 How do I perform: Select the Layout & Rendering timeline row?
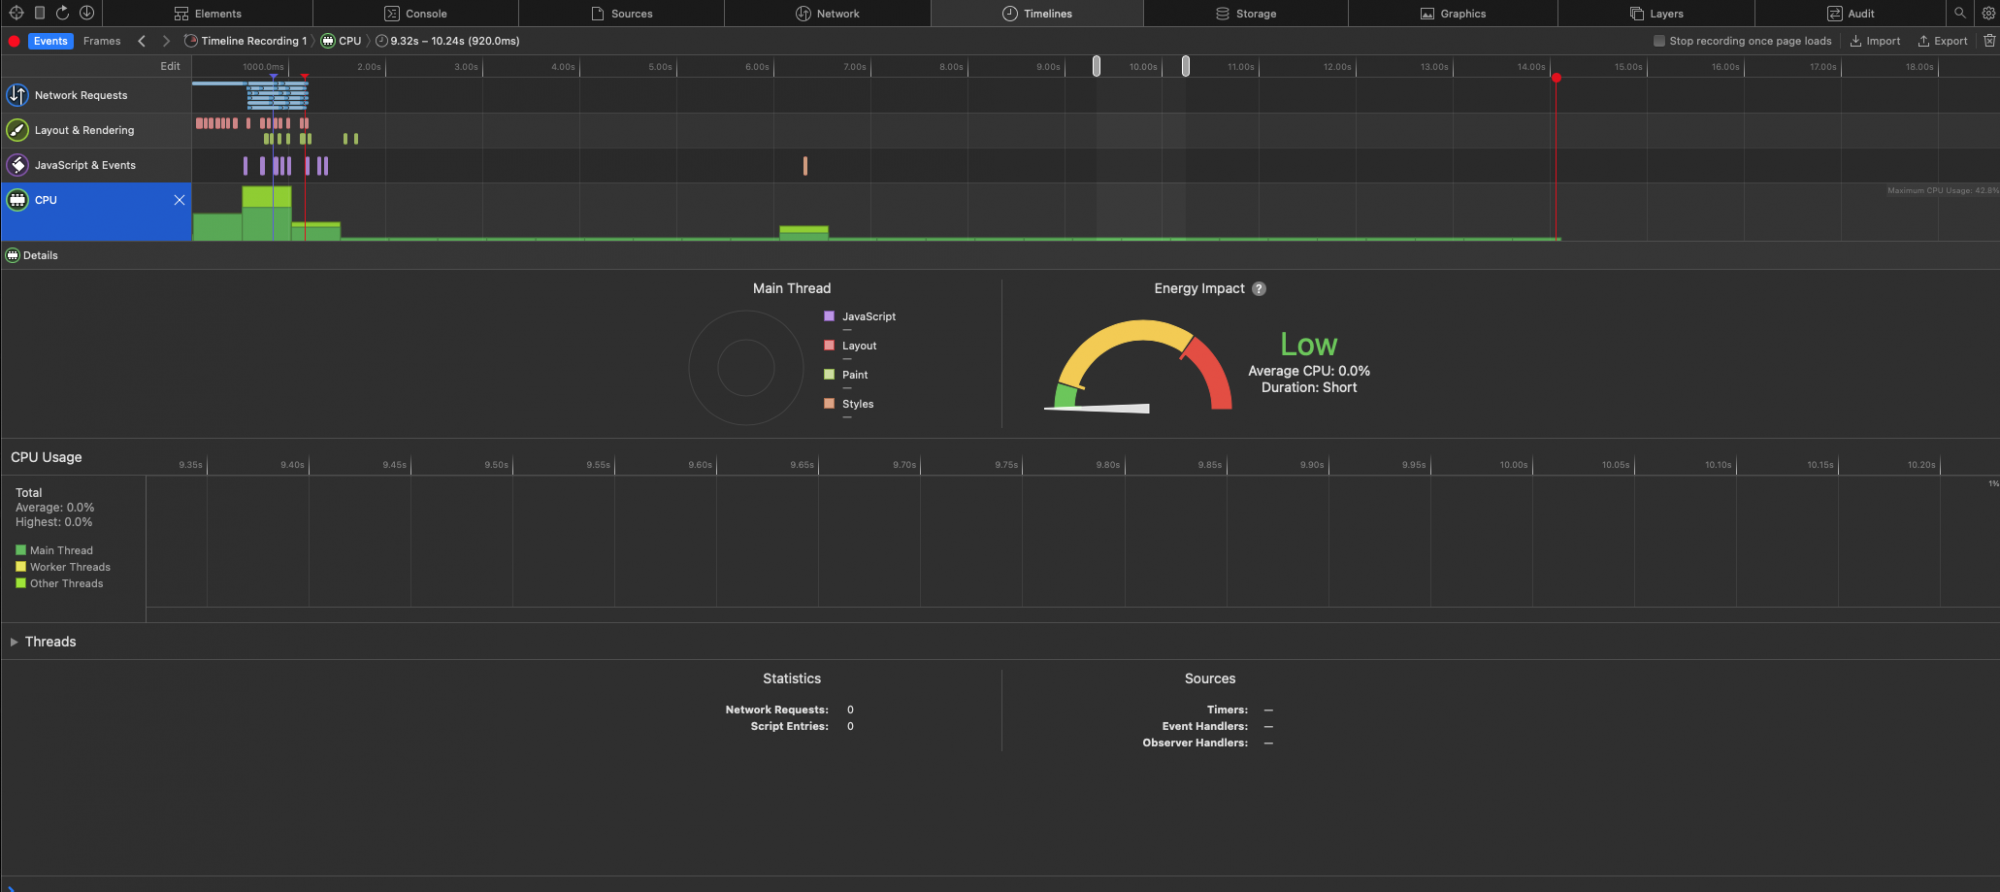click(96, 130)
